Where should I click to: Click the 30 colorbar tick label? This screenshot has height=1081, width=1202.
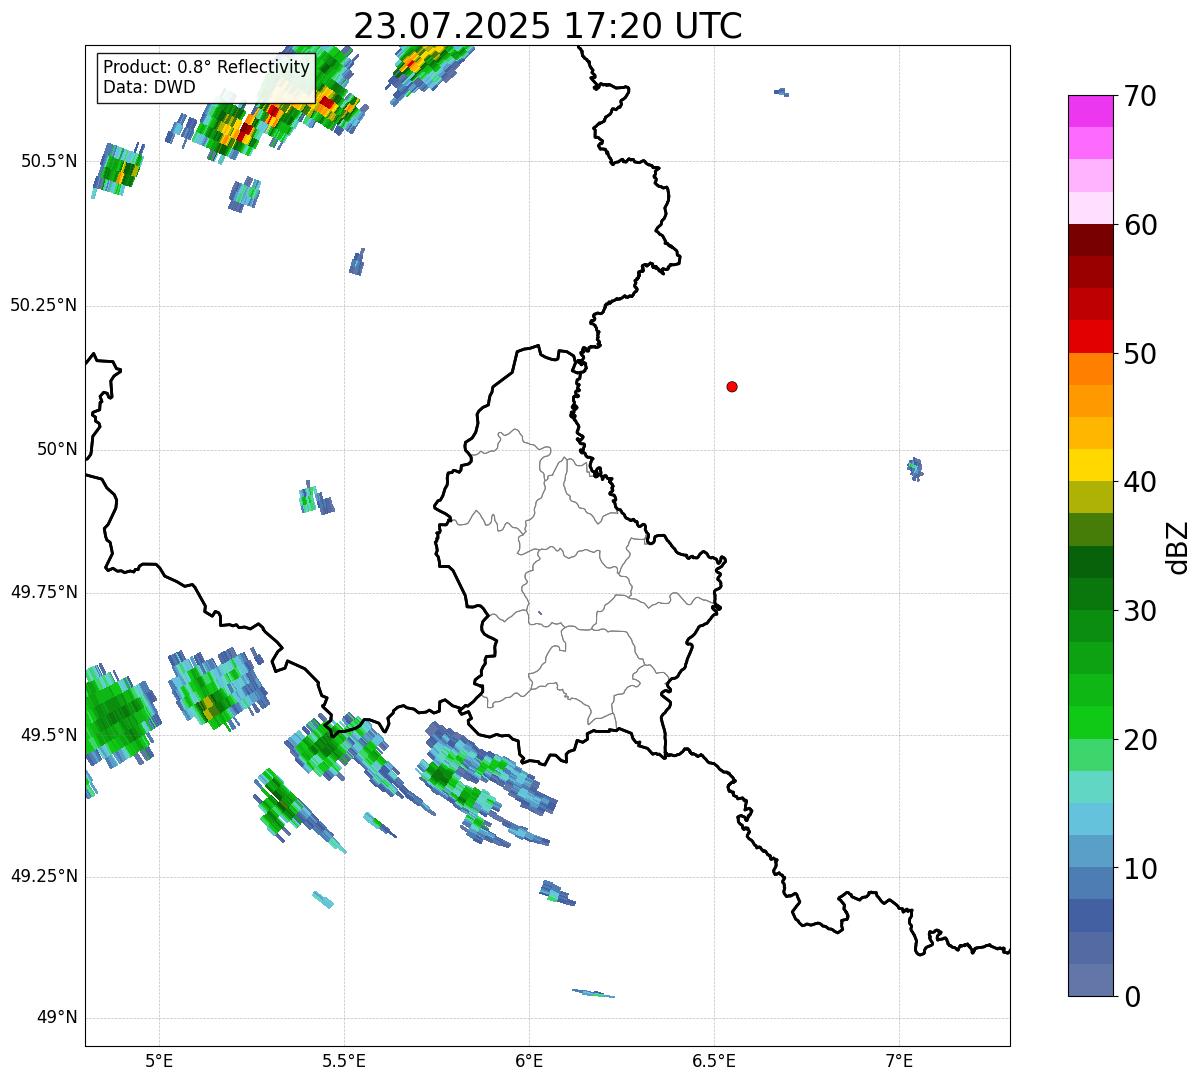1140,611
